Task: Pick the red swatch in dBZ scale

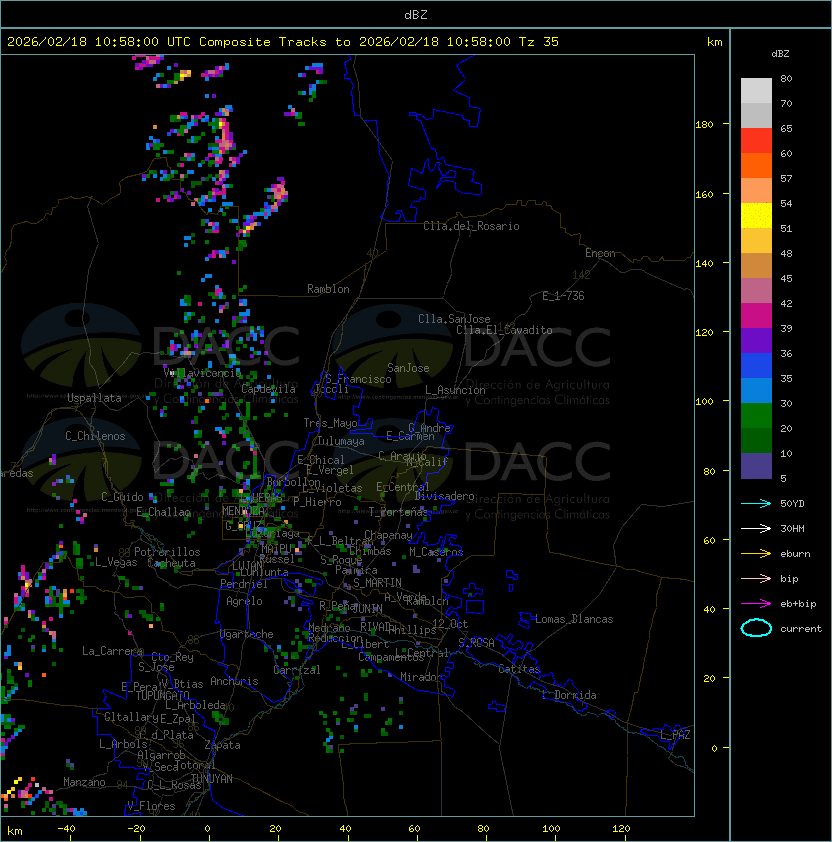Action: click(756, 141)
